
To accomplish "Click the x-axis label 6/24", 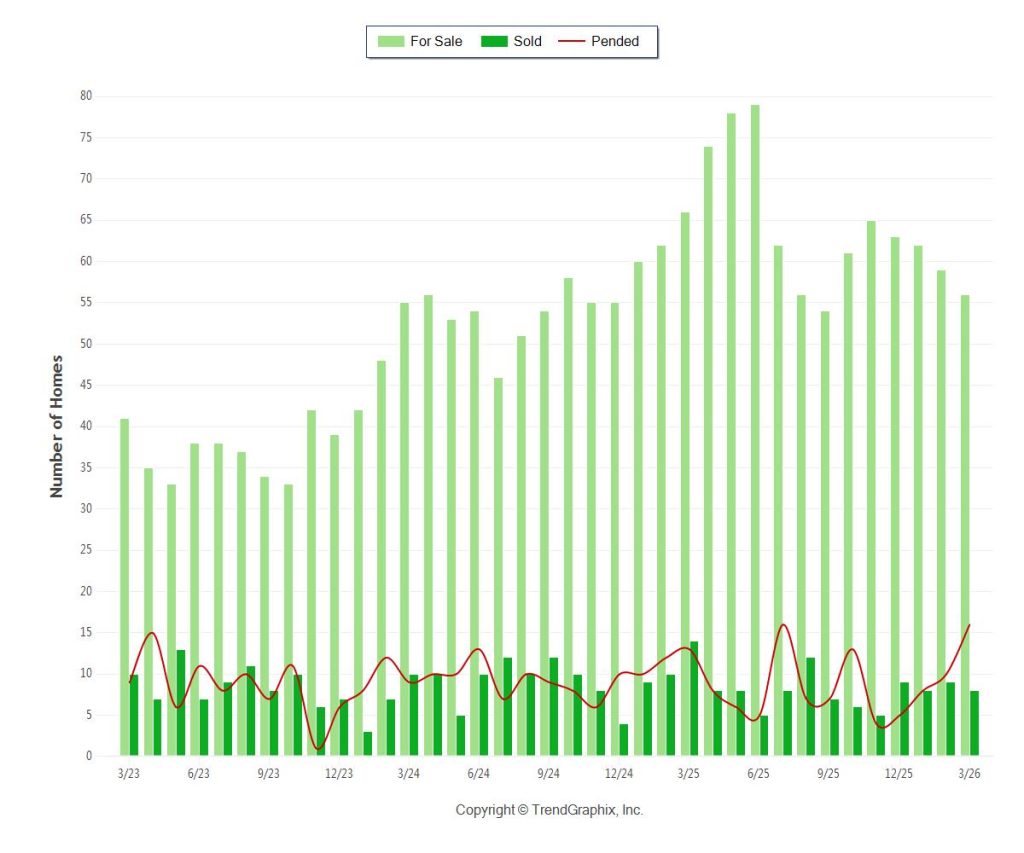I will [479, 773].
